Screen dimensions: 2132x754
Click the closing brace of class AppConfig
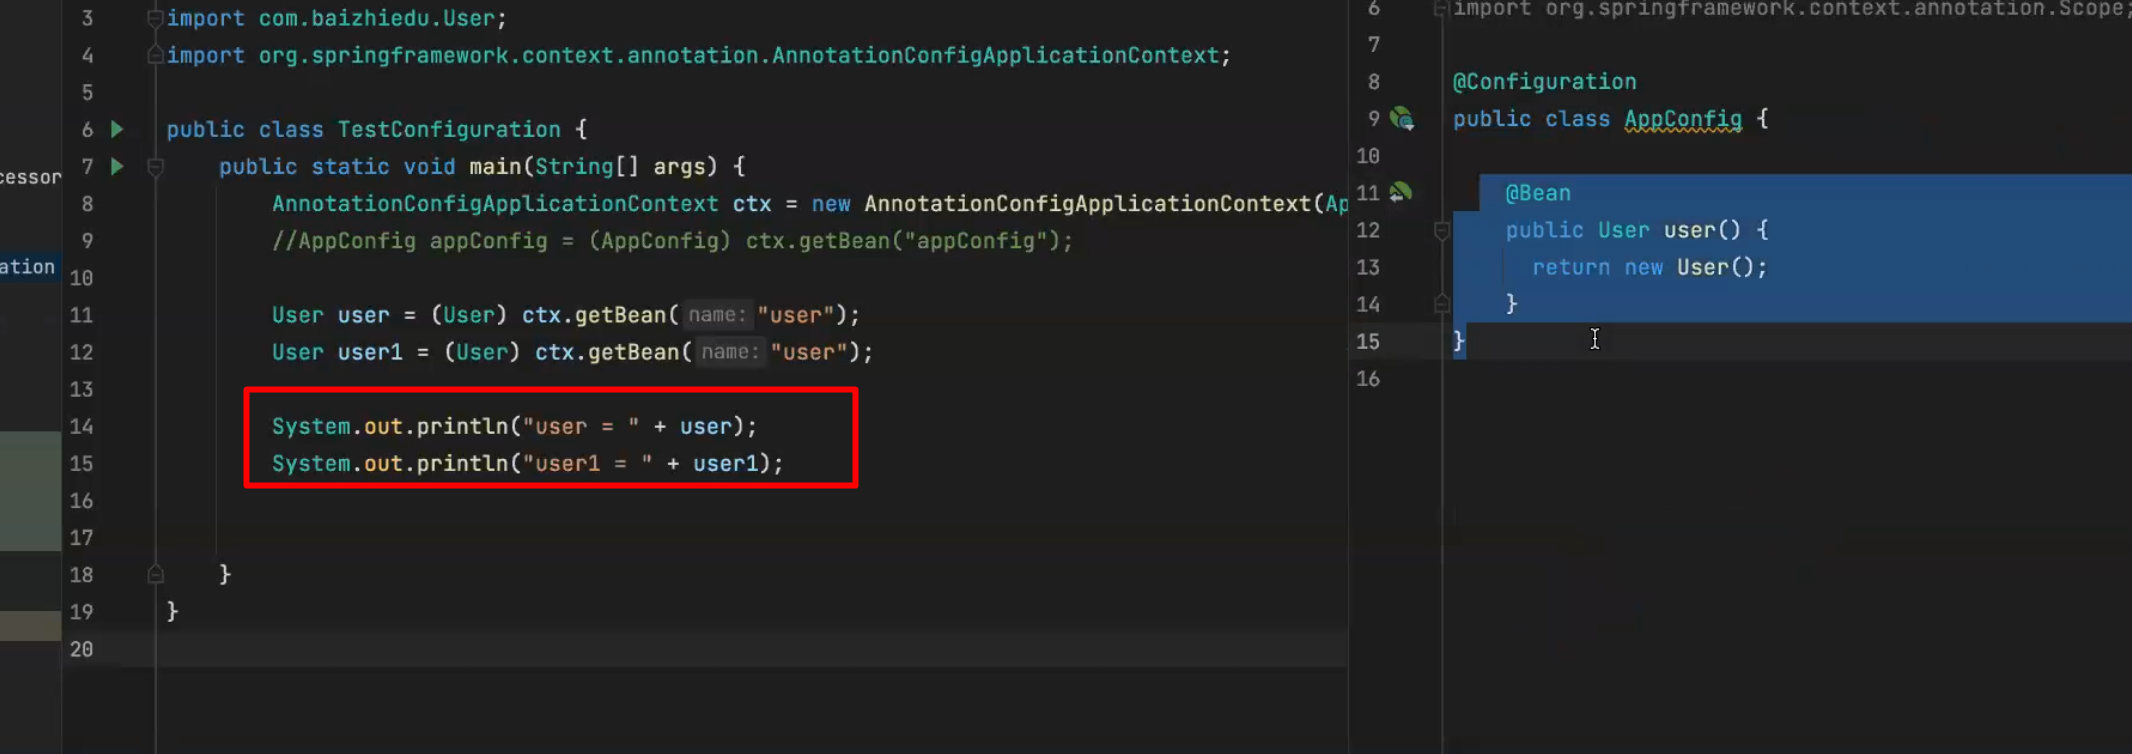(1459, 341)
